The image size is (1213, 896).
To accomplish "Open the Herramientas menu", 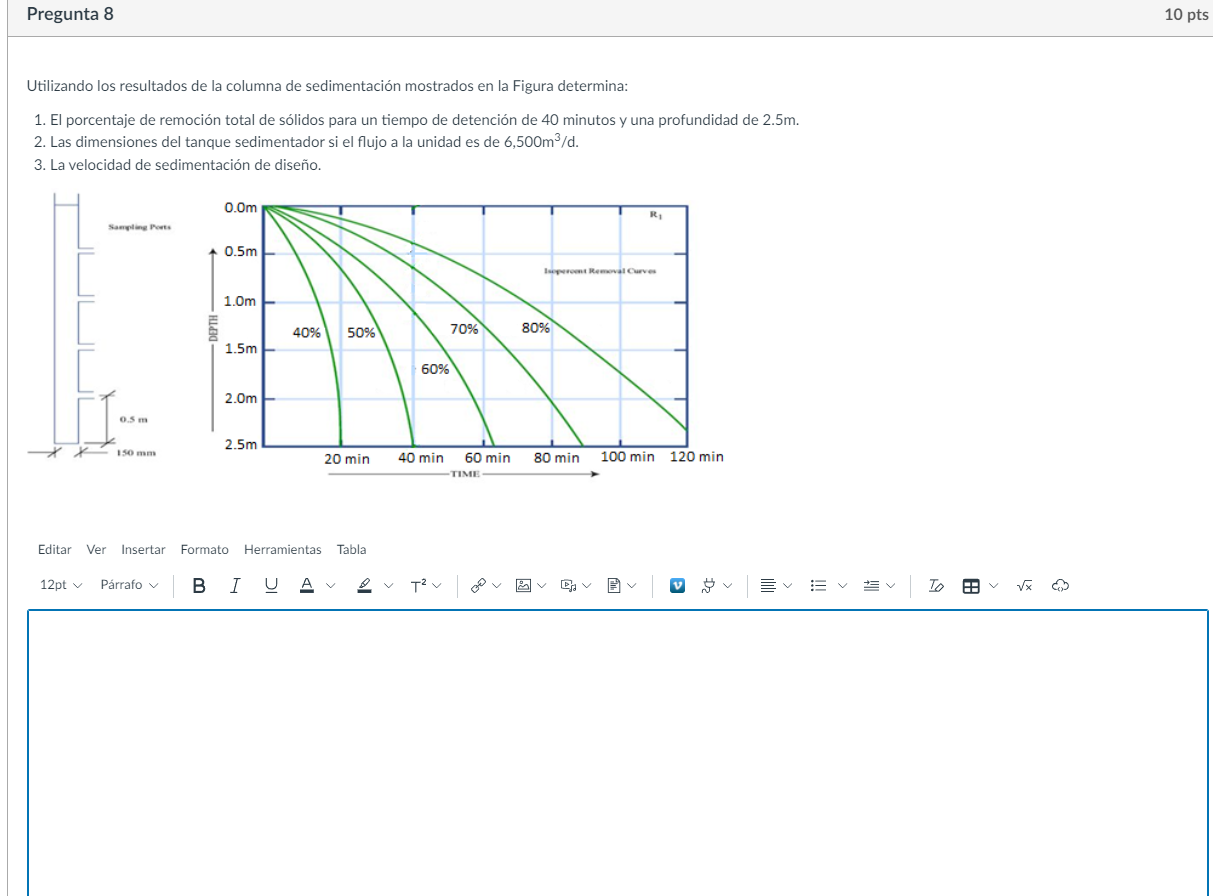I will (283, 549).
